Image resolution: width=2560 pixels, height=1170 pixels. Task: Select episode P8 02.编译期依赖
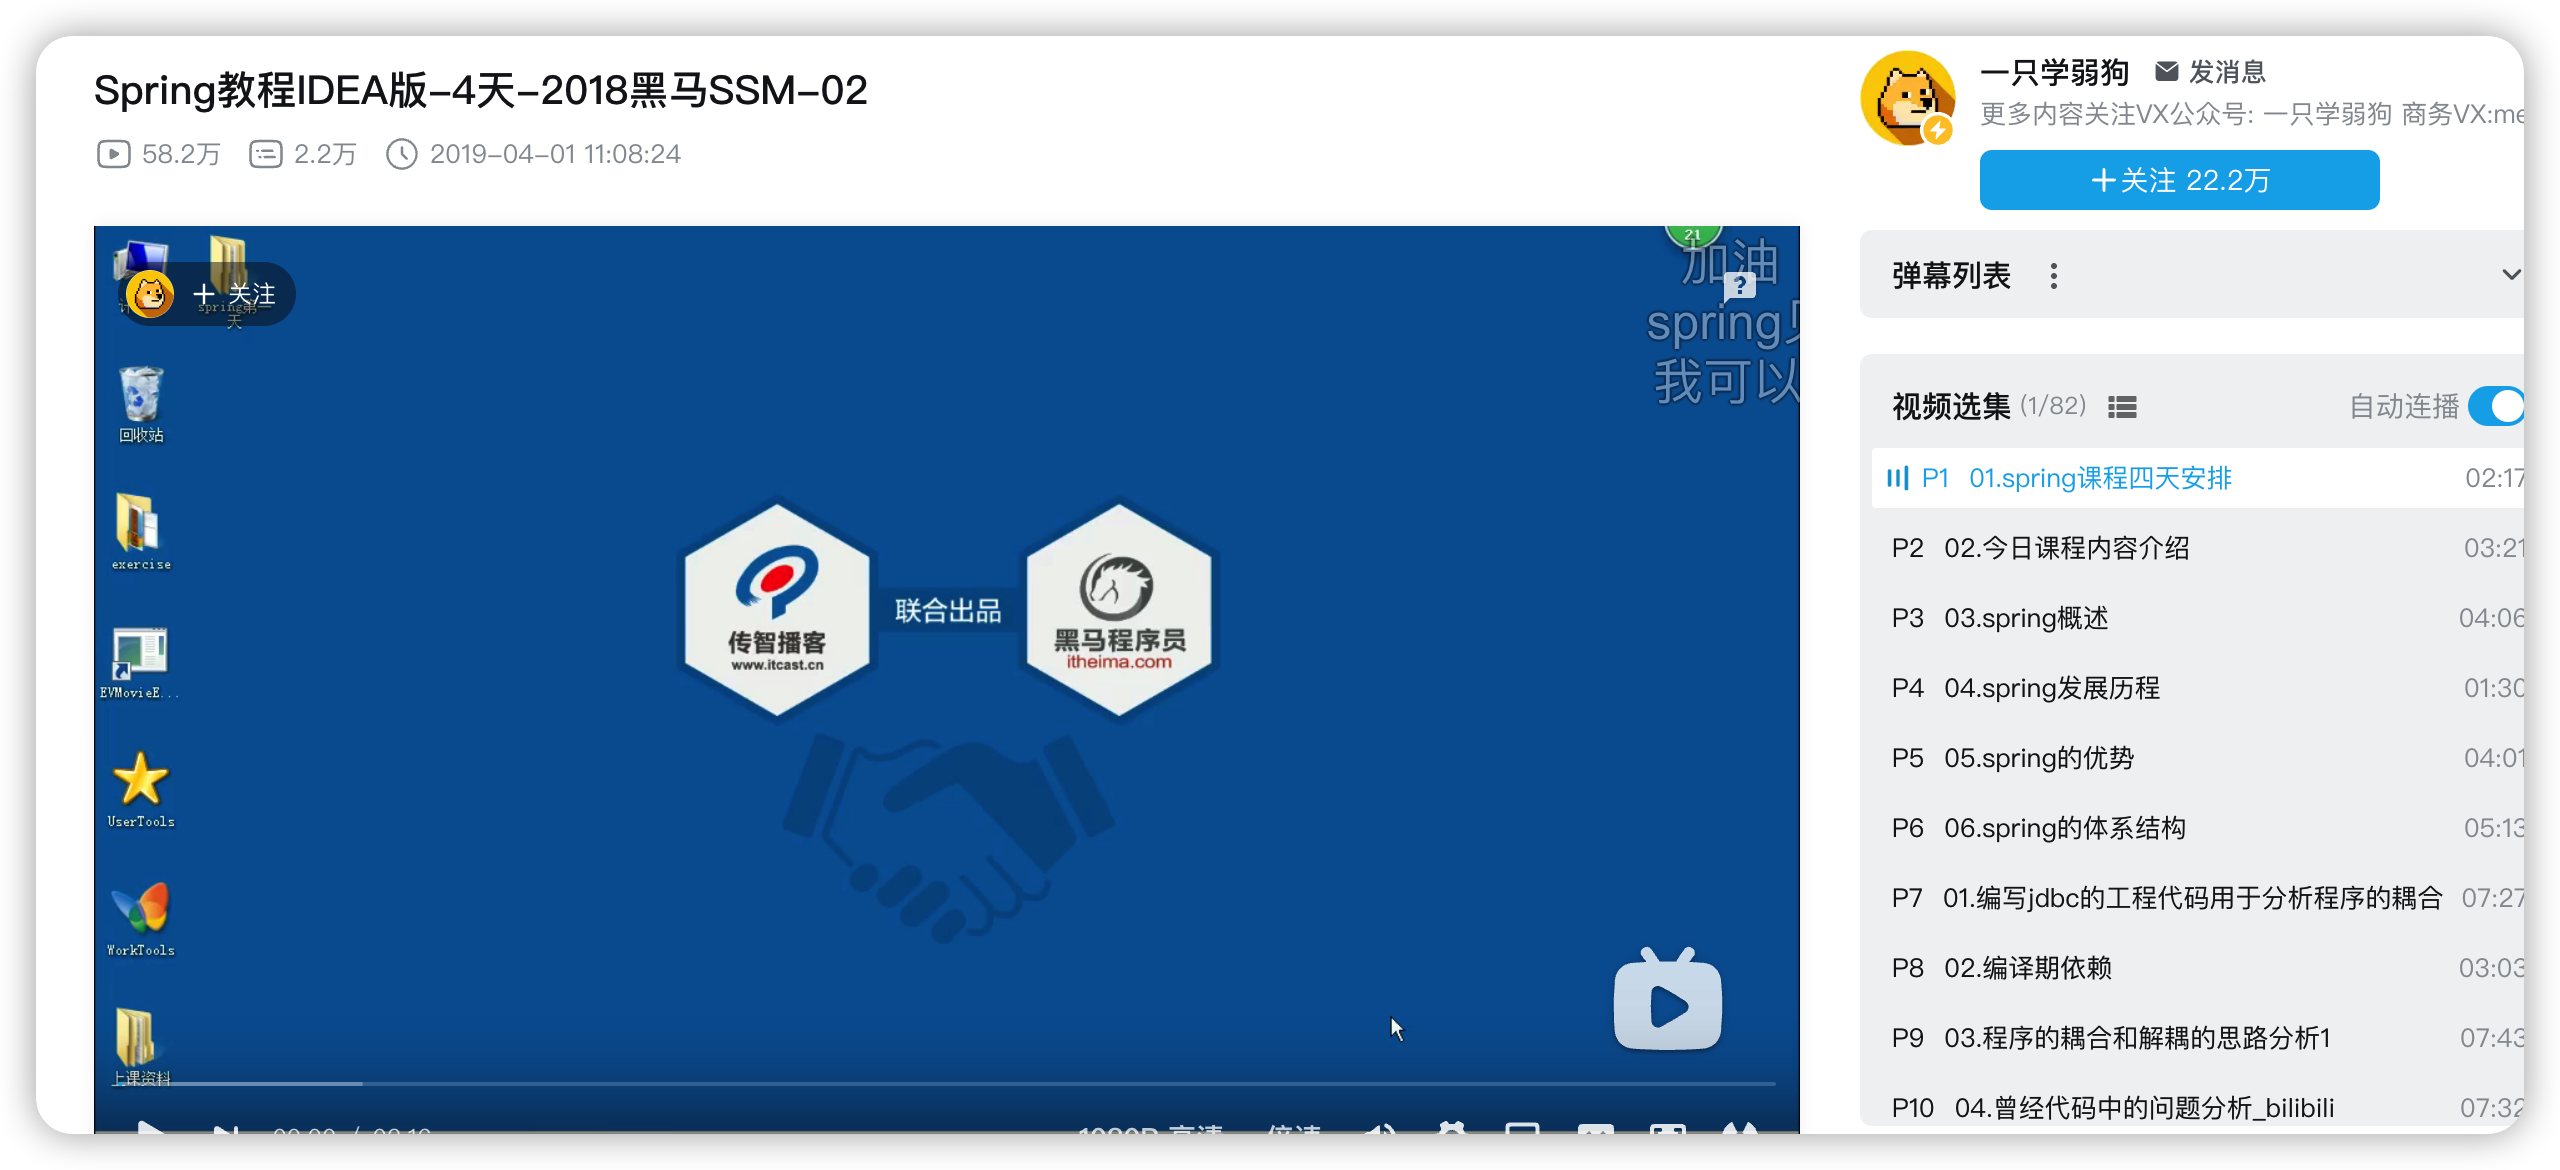[x=2198, y=968]
